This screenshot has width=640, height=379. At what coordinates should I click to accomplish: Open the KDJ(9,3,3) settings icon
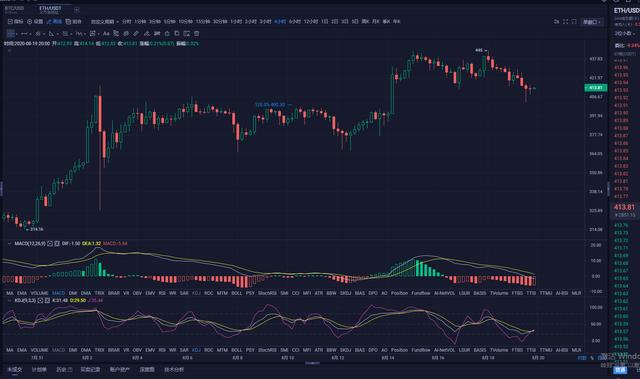[40, 300]
